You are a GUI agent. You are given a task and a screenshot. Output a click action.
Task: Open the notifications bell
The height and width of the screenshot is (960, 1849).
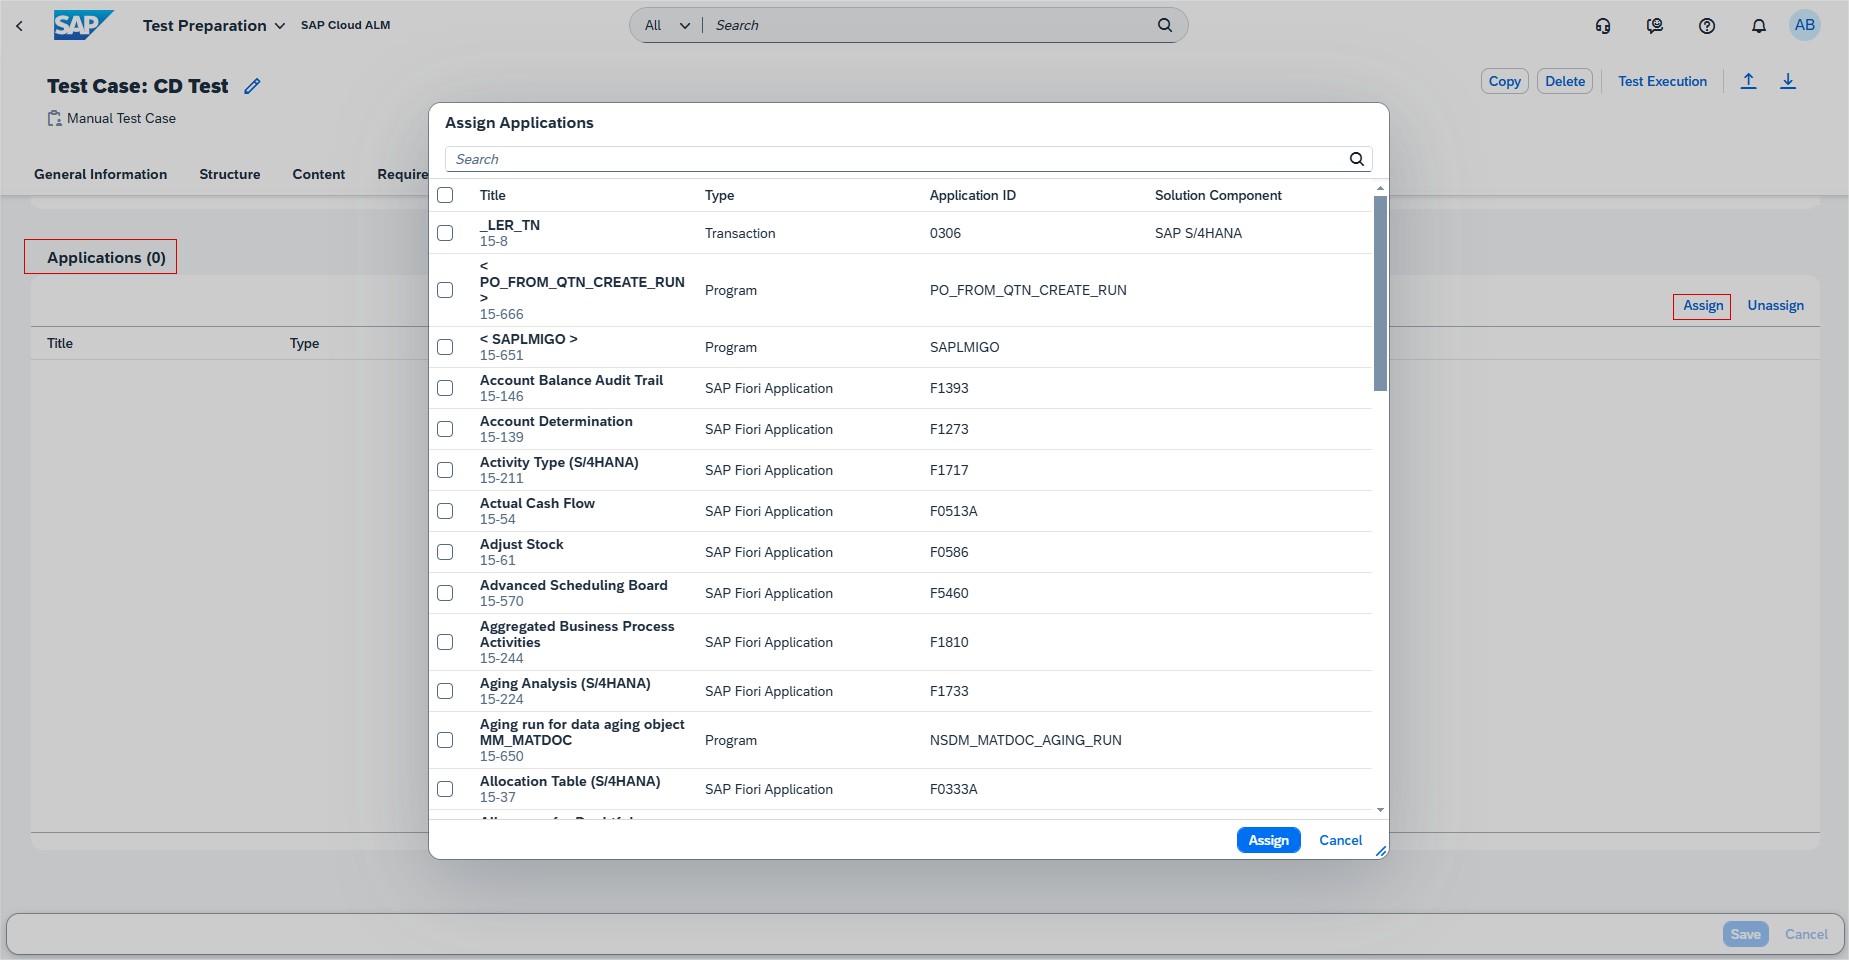point(1758,26)
